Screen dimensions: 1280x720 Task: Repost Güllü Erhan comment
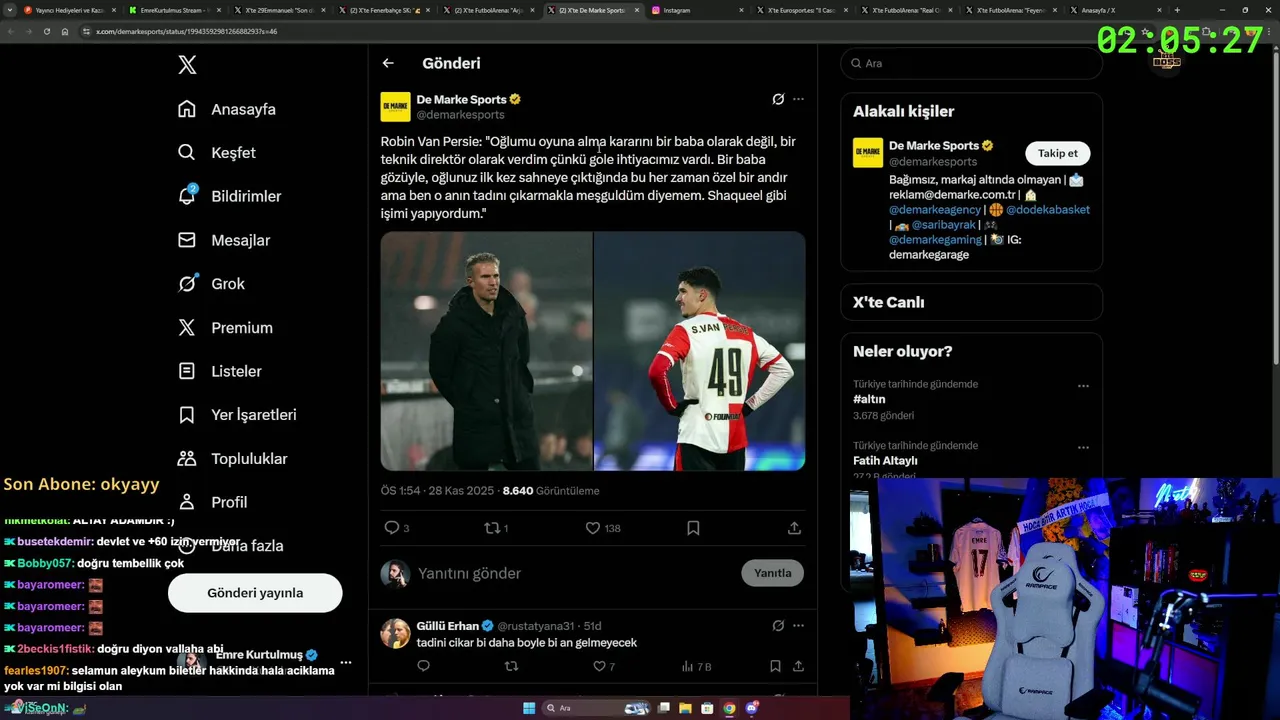coord(511,666)
